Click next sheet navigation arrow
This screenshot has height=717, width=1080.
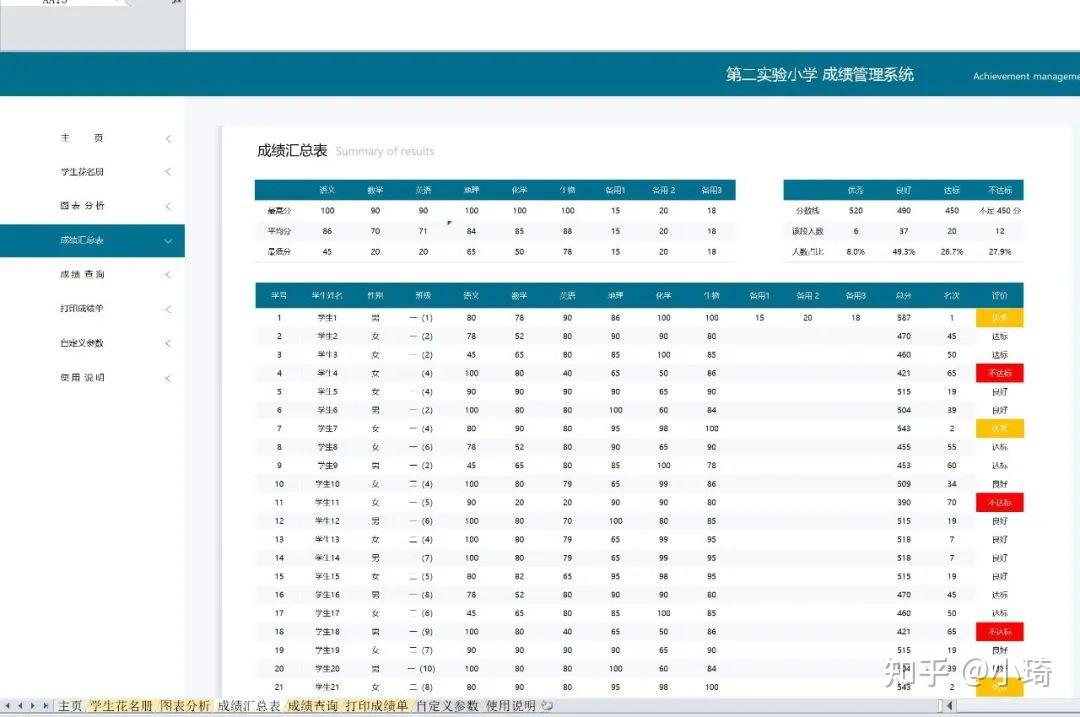pos(32,706)
